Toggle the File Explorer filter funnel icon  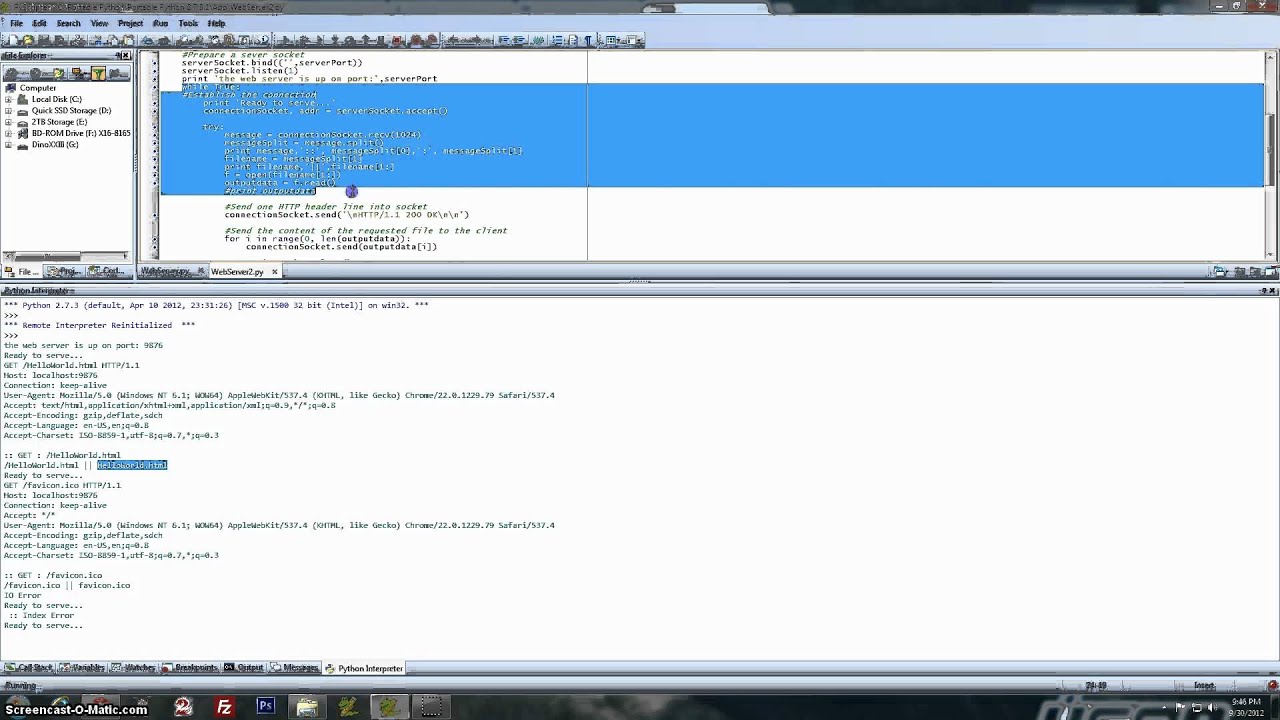pos(98,73)
